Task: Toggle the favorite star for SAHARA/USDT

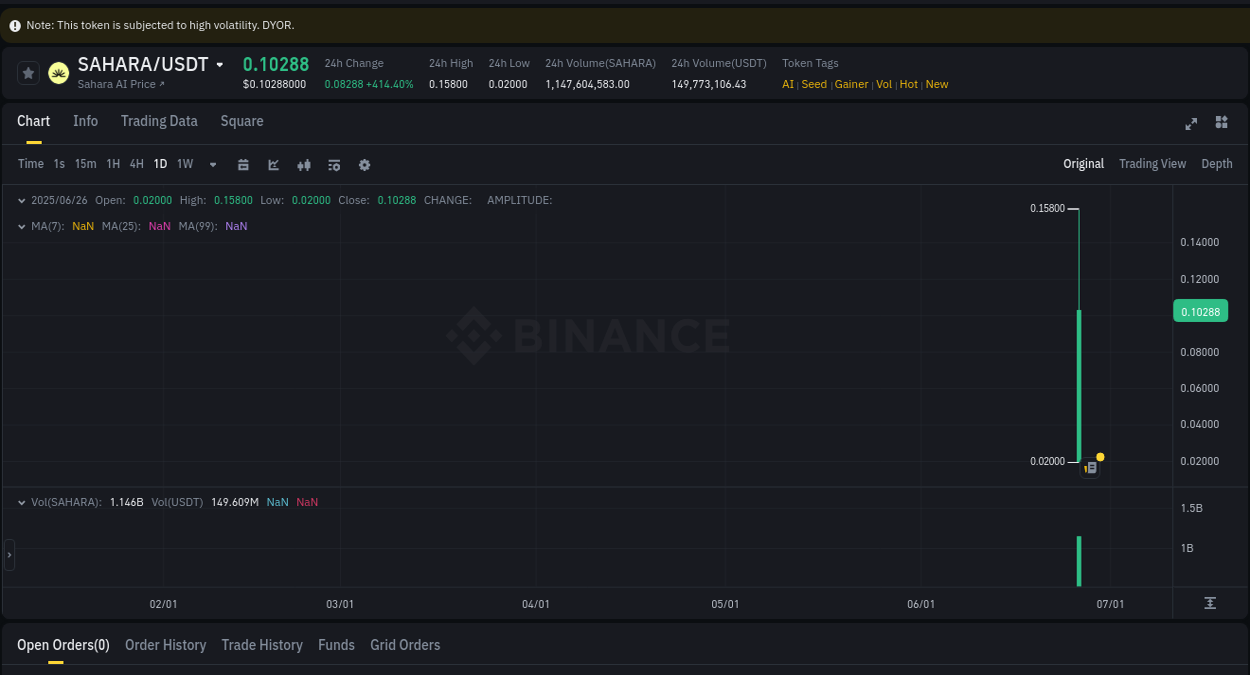Action: click(x=27, y=72)
